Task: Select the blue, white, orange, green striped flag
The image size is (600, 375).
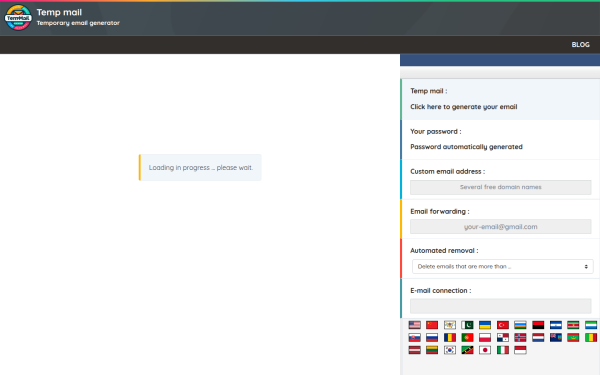Action: point(520,325)
